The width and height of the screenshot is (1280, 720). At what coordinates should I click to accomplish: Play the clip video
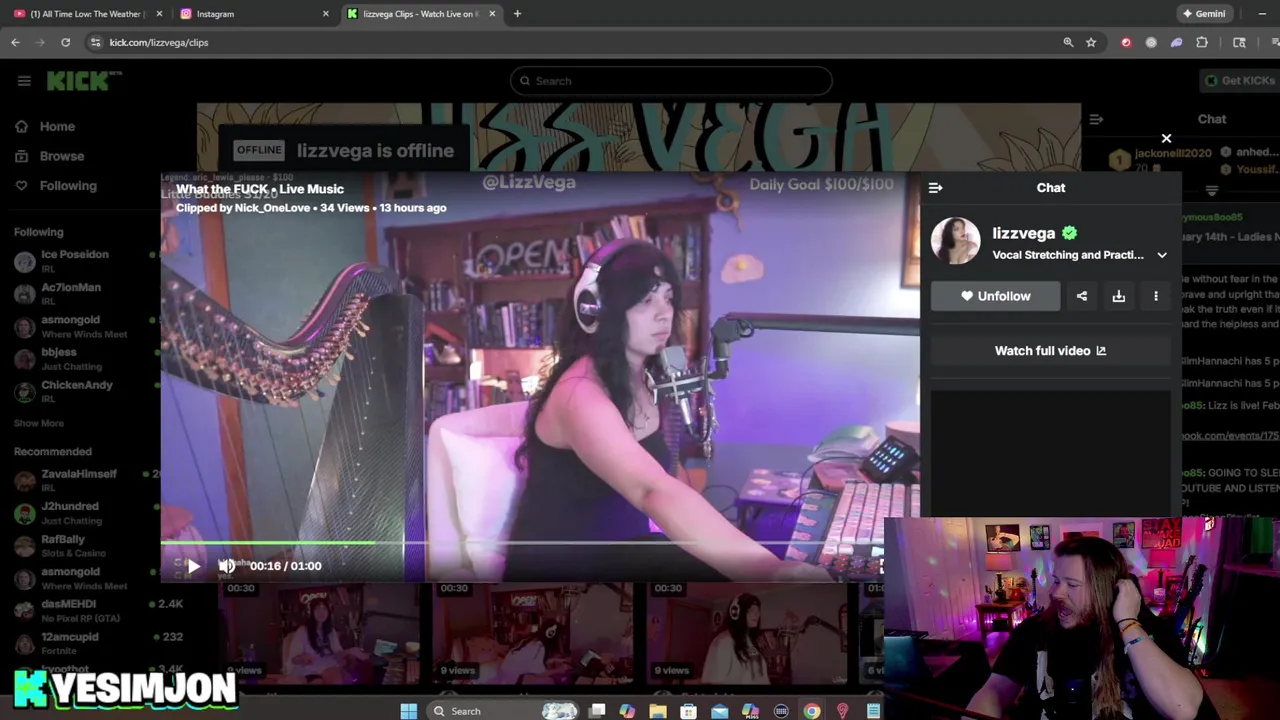[193, 566]
